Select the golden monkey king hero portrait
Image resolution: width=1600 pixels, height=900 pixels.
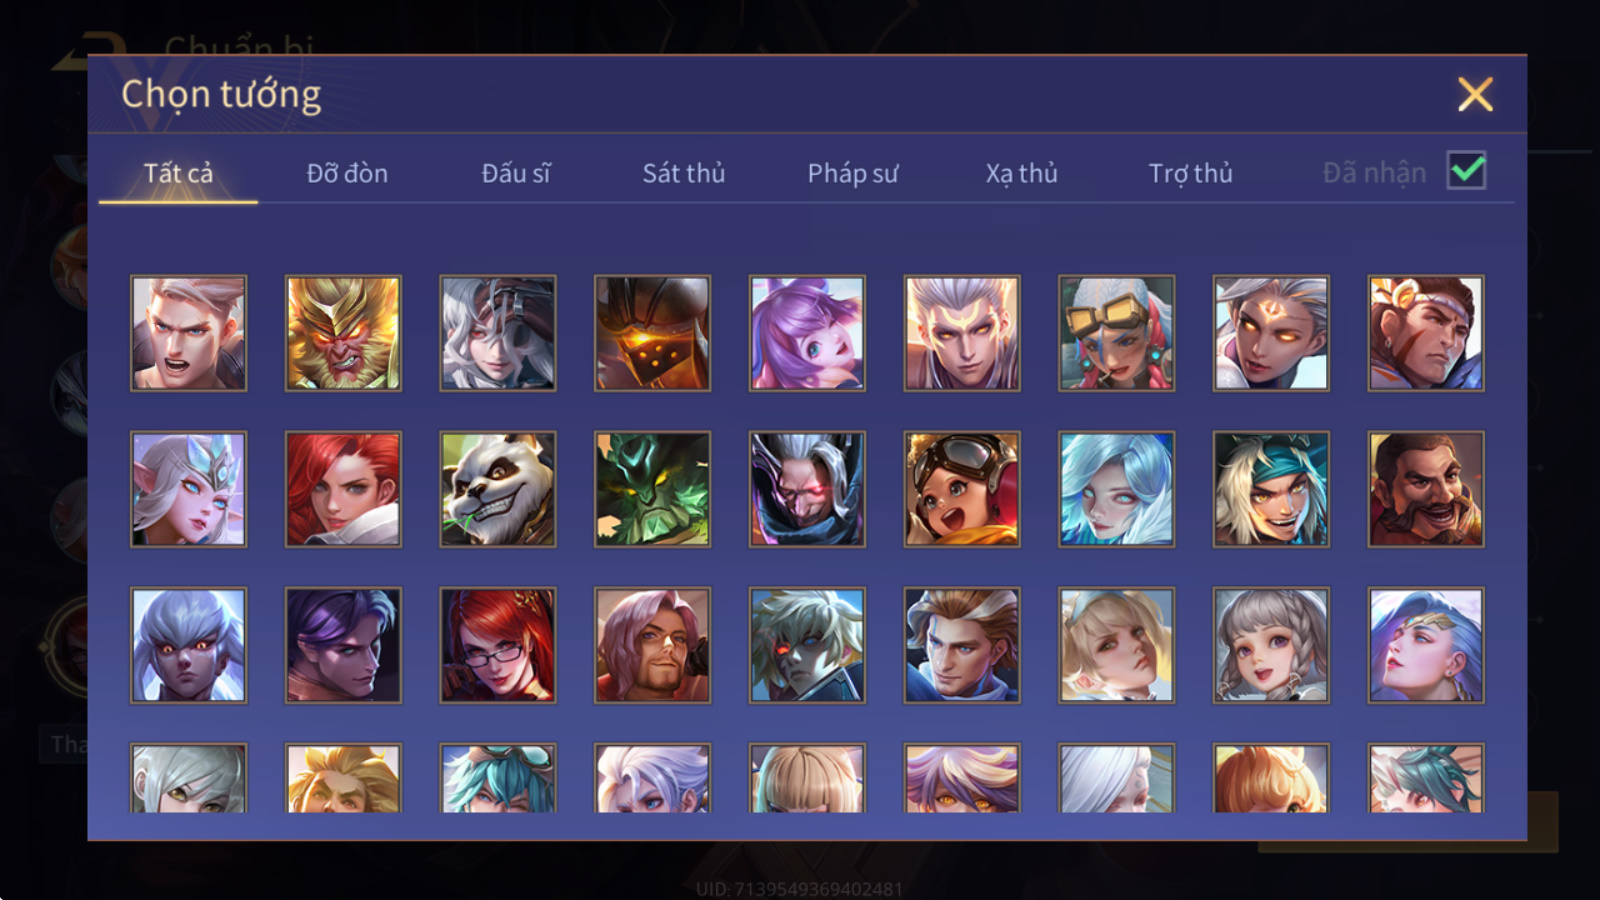(x=343, y=333)
